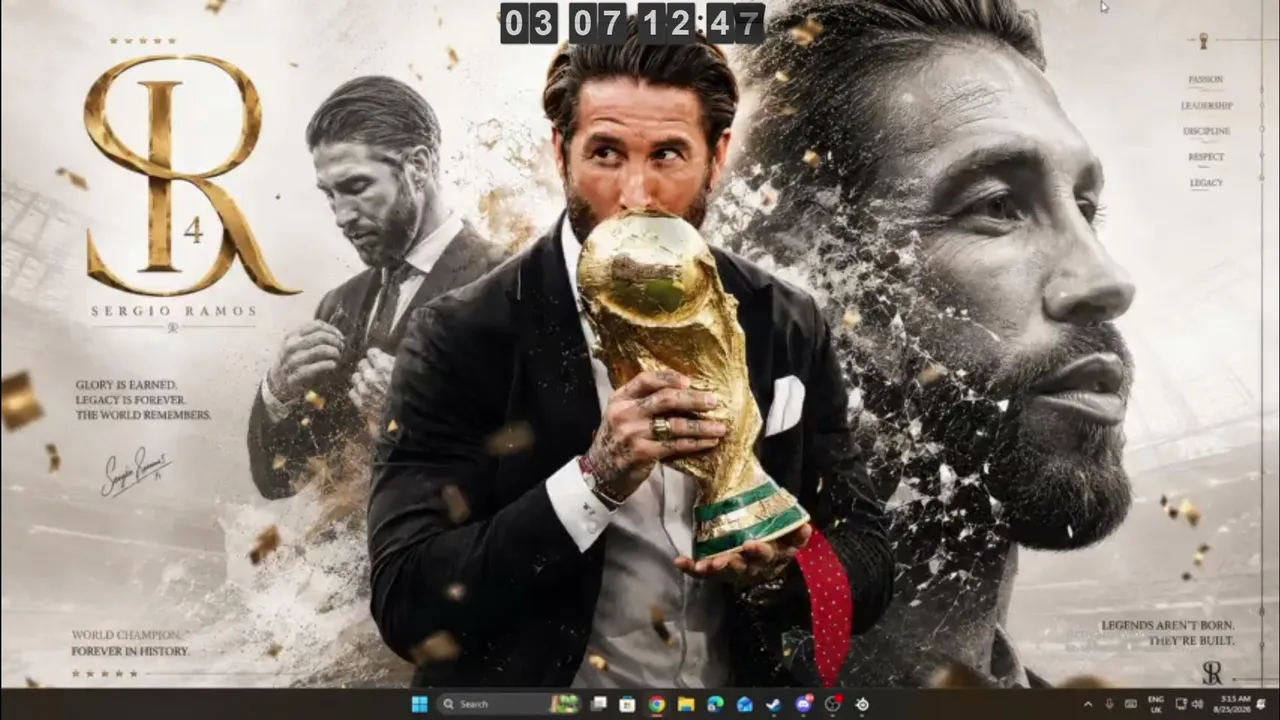Open the notification bell in tray

coord(1262,704)
